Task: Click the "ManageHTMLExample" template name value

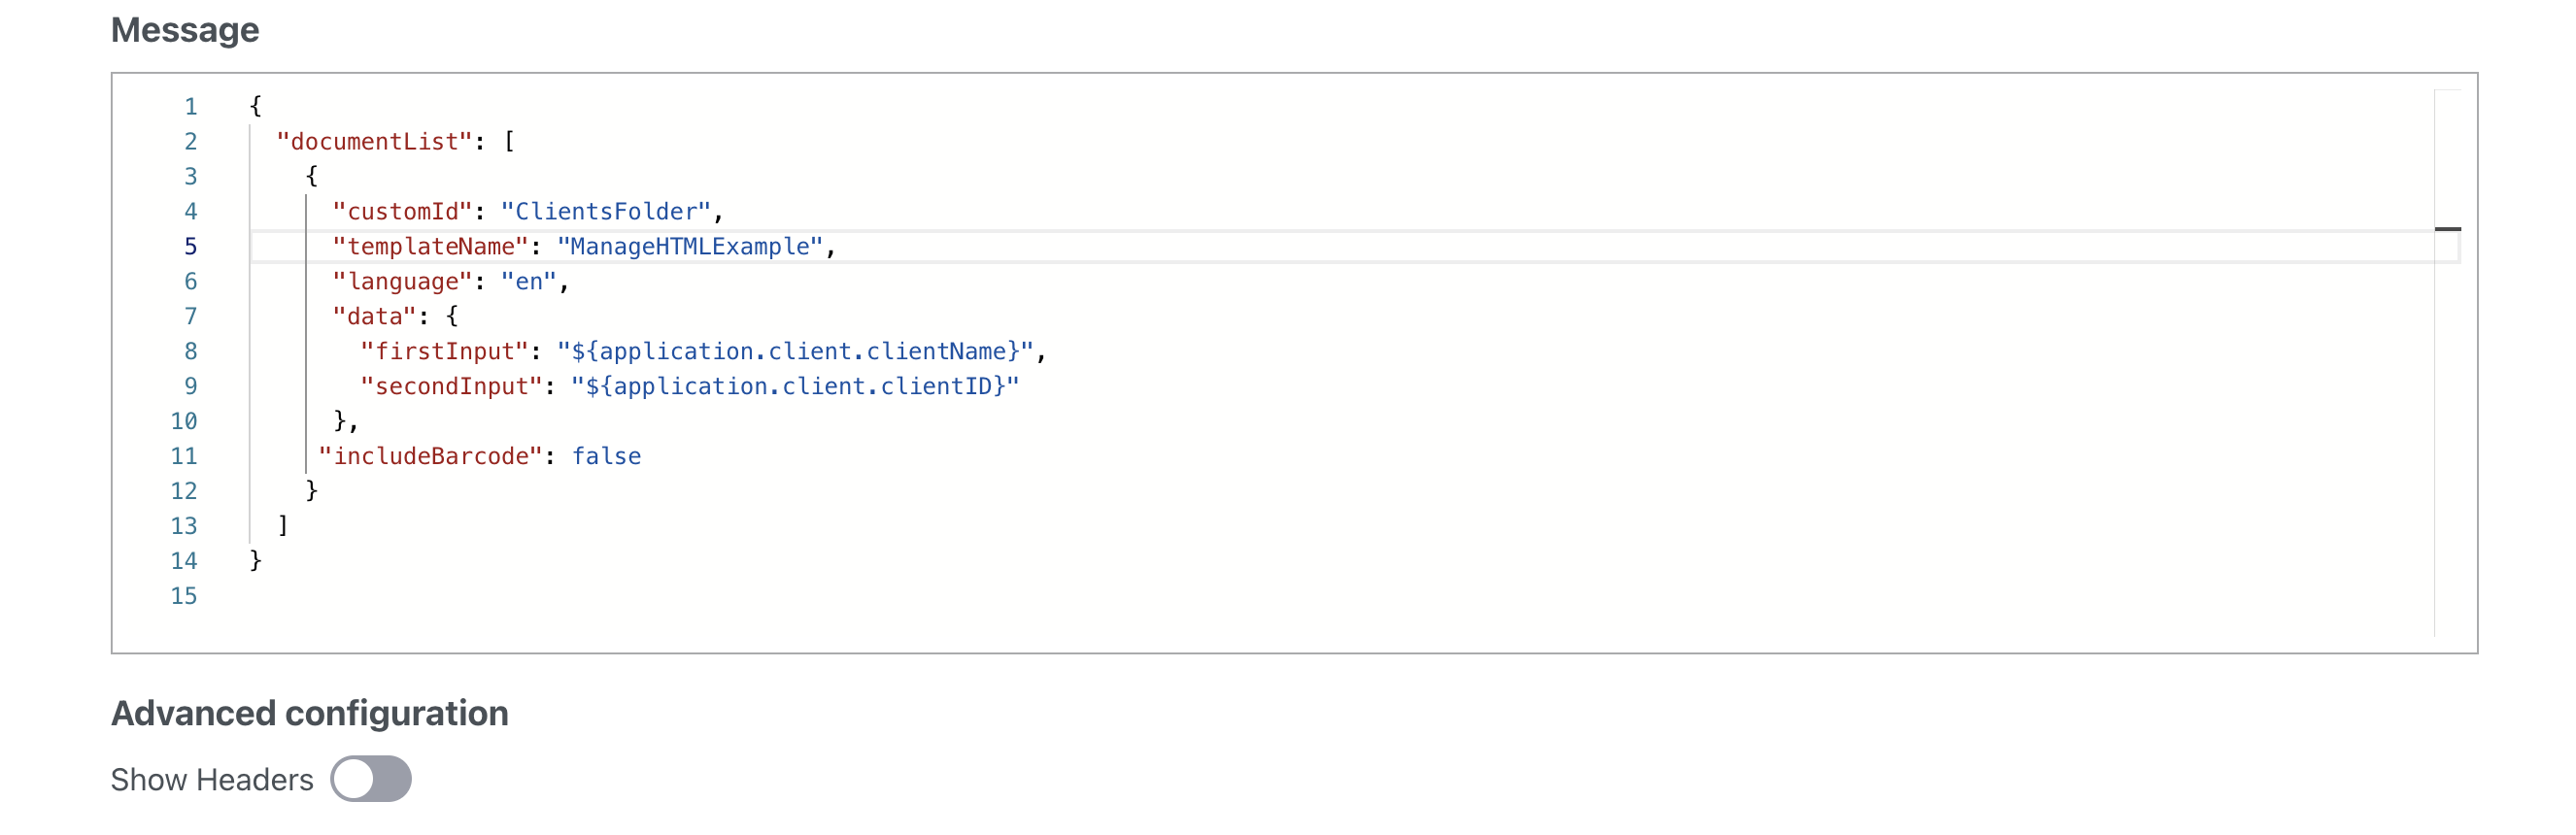Action: 690,246
